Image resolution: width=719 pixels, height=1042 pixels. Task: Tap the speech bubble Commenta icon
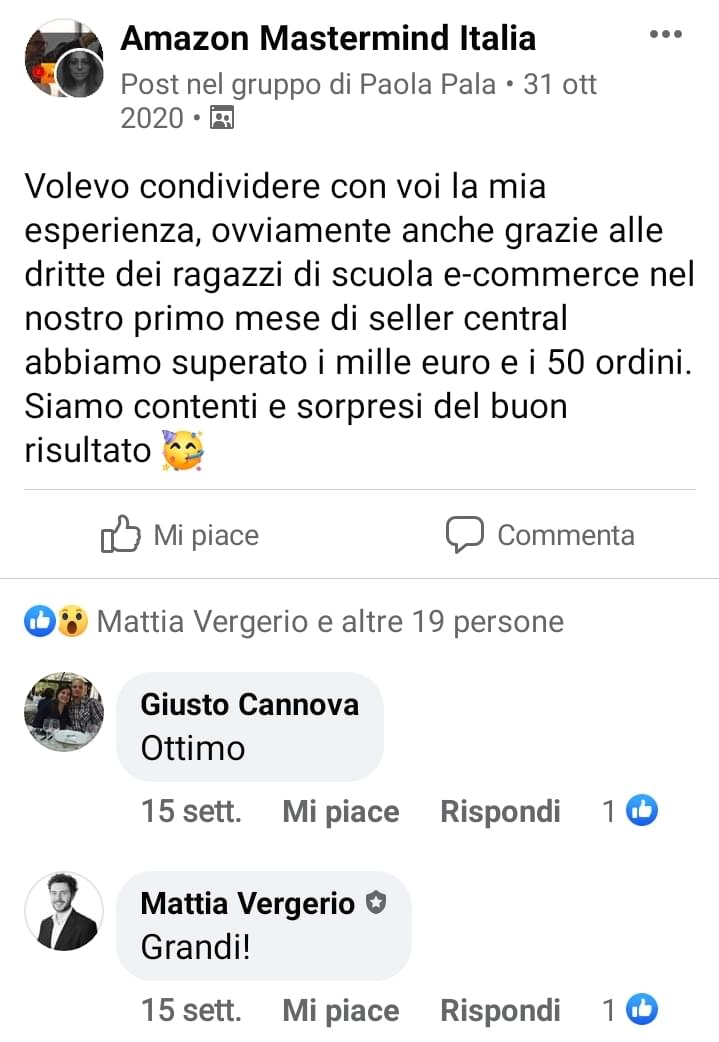click(x=464, y=534)
